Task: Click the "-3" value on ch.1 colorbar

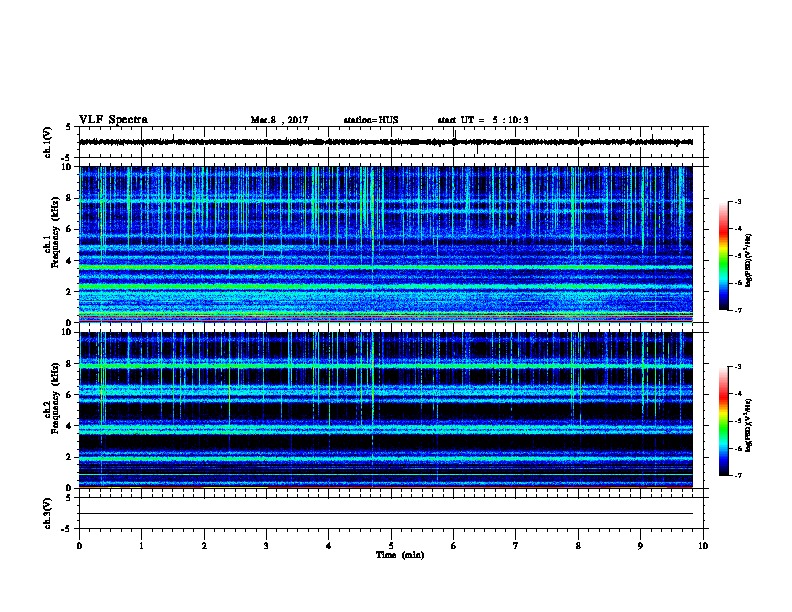Action: coord(737,201)
